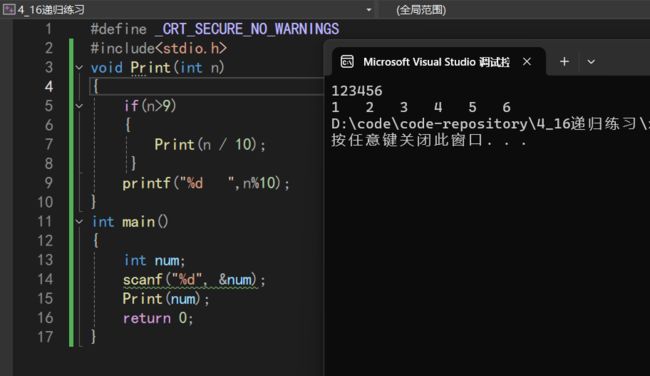Viewport: 650px width, 376px height.
Task: Select the Microsoft Visual Studio debug console tab
Action: [437, 62]
